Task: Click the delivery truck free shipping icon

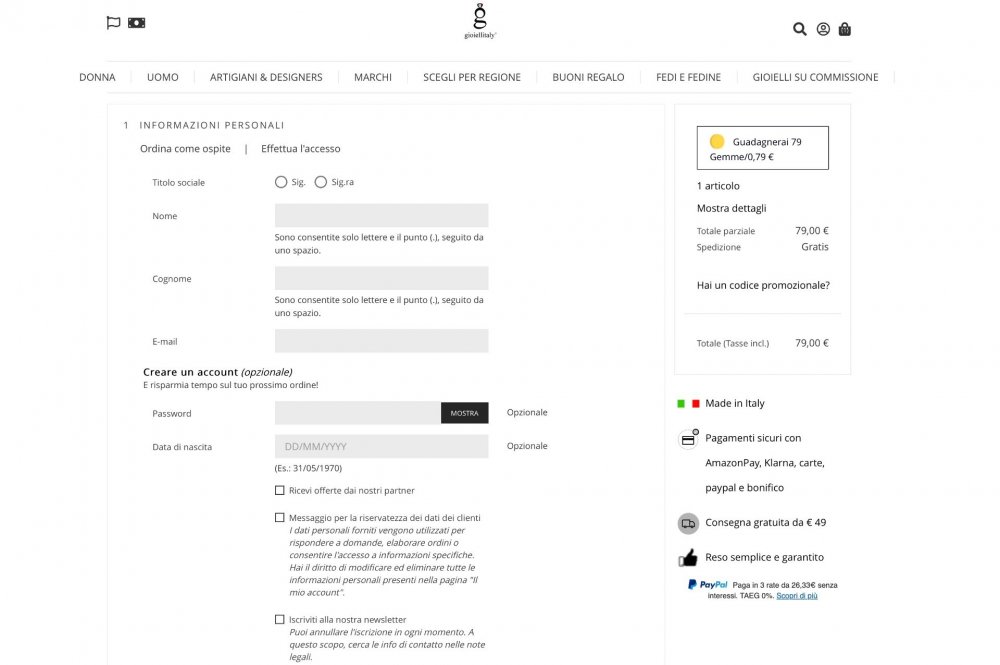Action: [687, 522]
